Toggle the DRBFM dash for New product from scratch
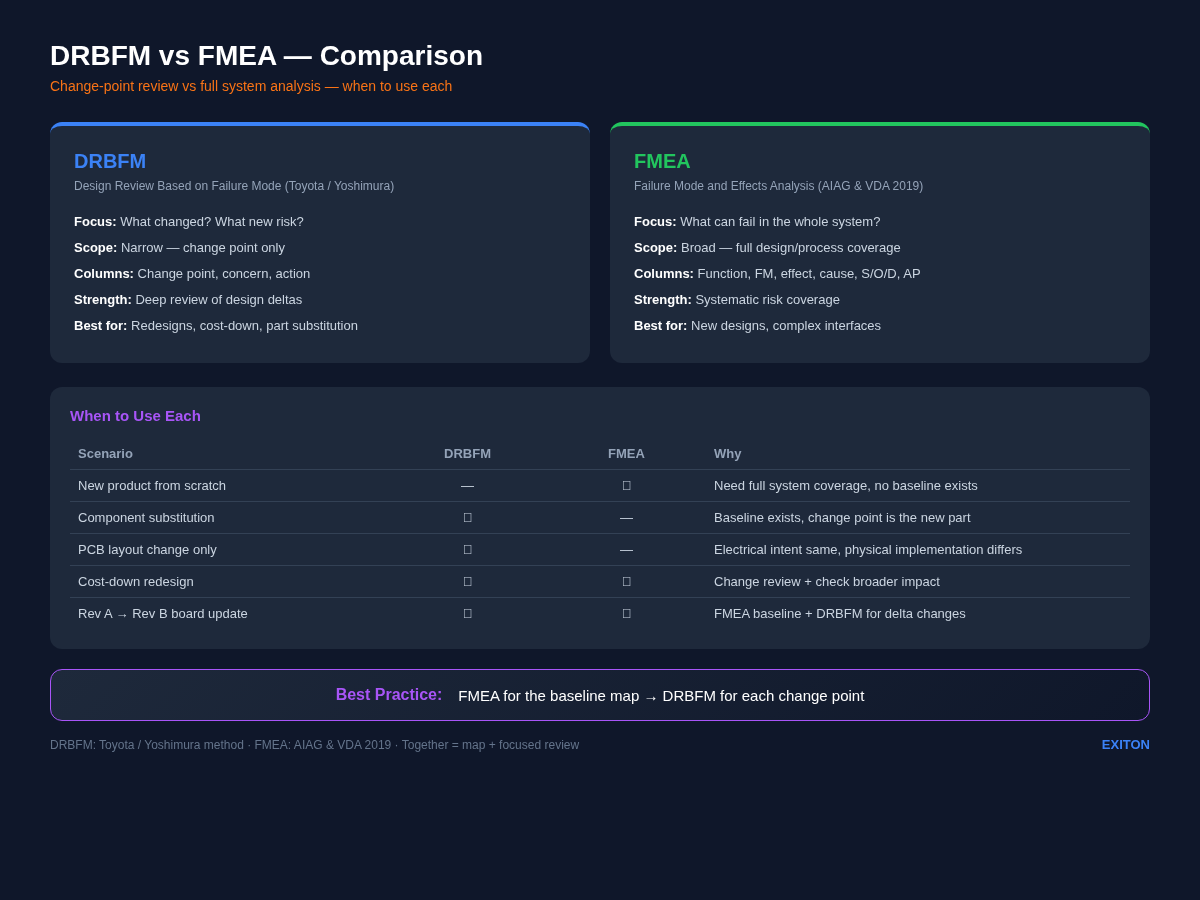 tap(467, 485)
